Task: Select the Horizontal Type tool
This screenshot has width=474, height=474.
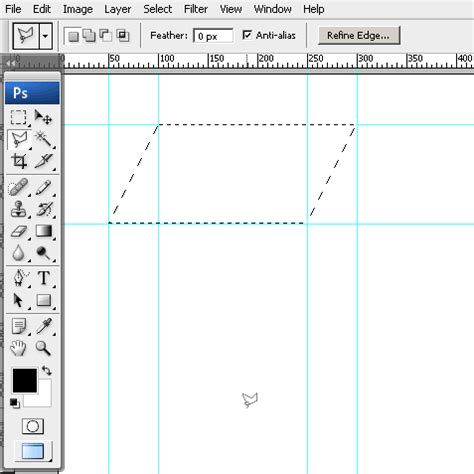Action: click(x=43, y=278)
